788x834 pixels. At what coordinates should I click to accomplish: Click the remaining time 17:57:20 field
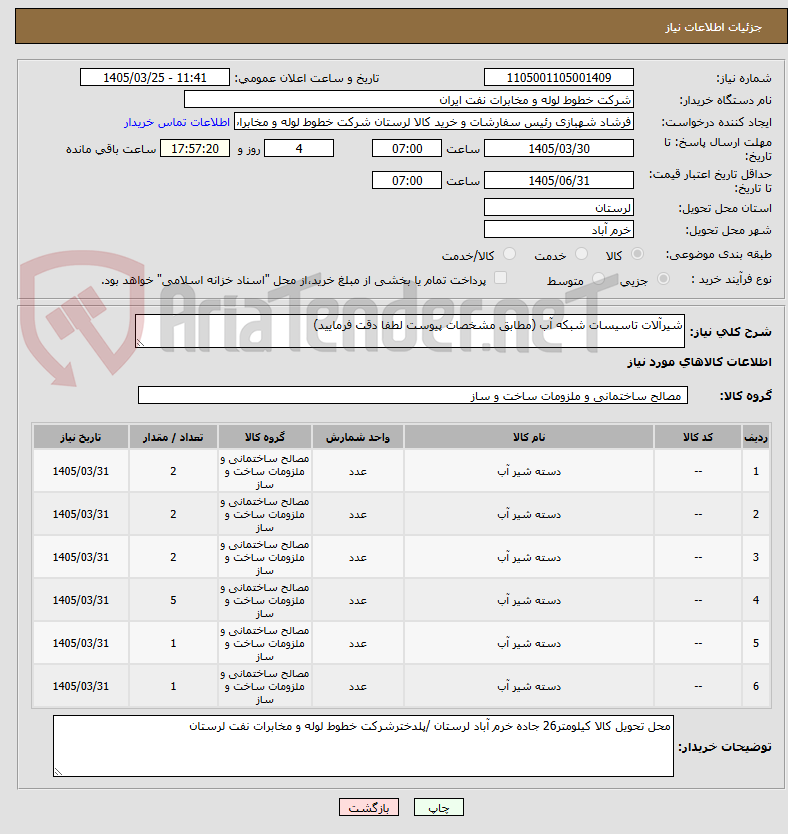pyautogui.click(x=195, y=148)
